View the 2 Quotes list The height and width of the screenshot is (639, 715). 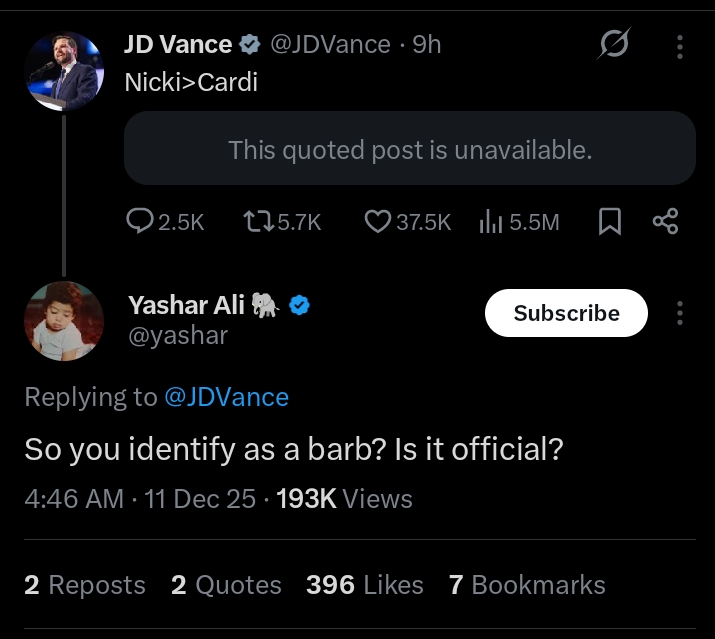click(x=226, y=585)
